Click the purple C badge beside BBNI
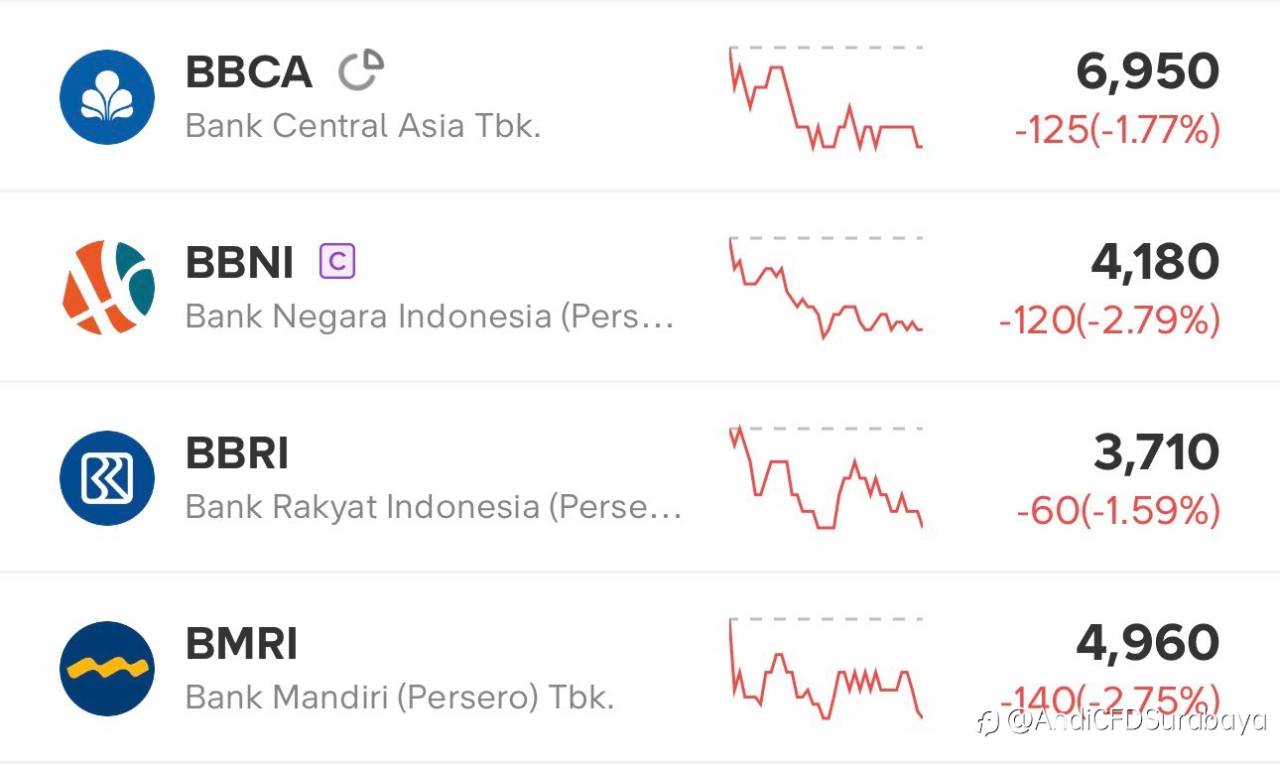 [337, 262]
